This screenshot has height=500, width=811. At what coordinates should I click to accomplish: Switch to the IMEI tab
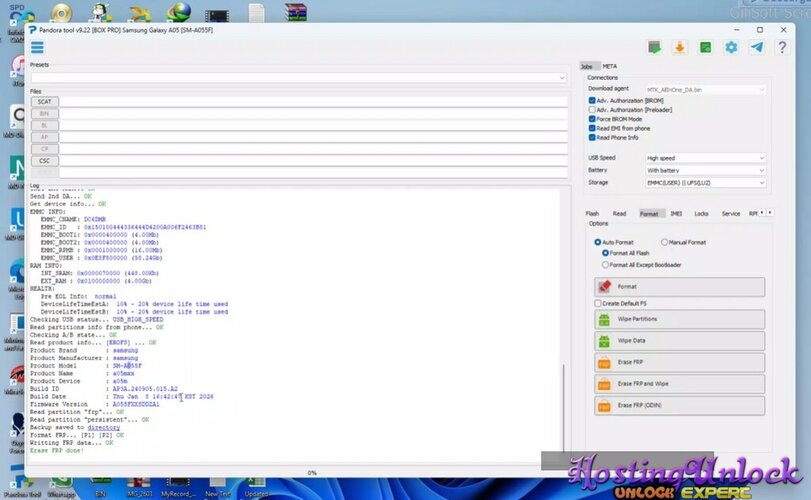(x=676, y=214)
